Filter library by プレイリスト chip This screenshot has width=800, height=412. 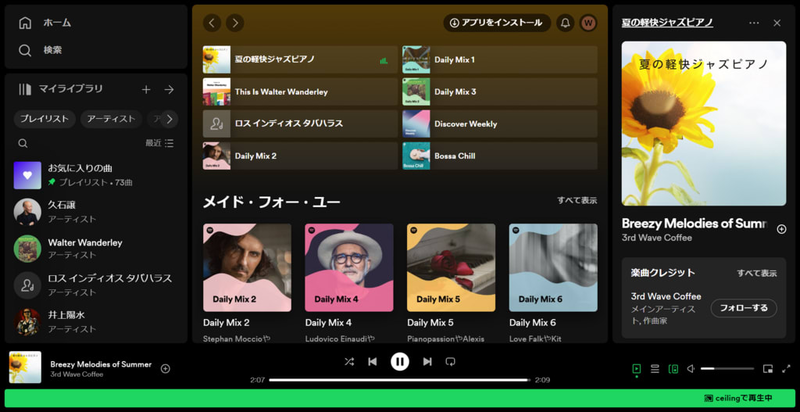pyautogui.click(x=45, y=119)
